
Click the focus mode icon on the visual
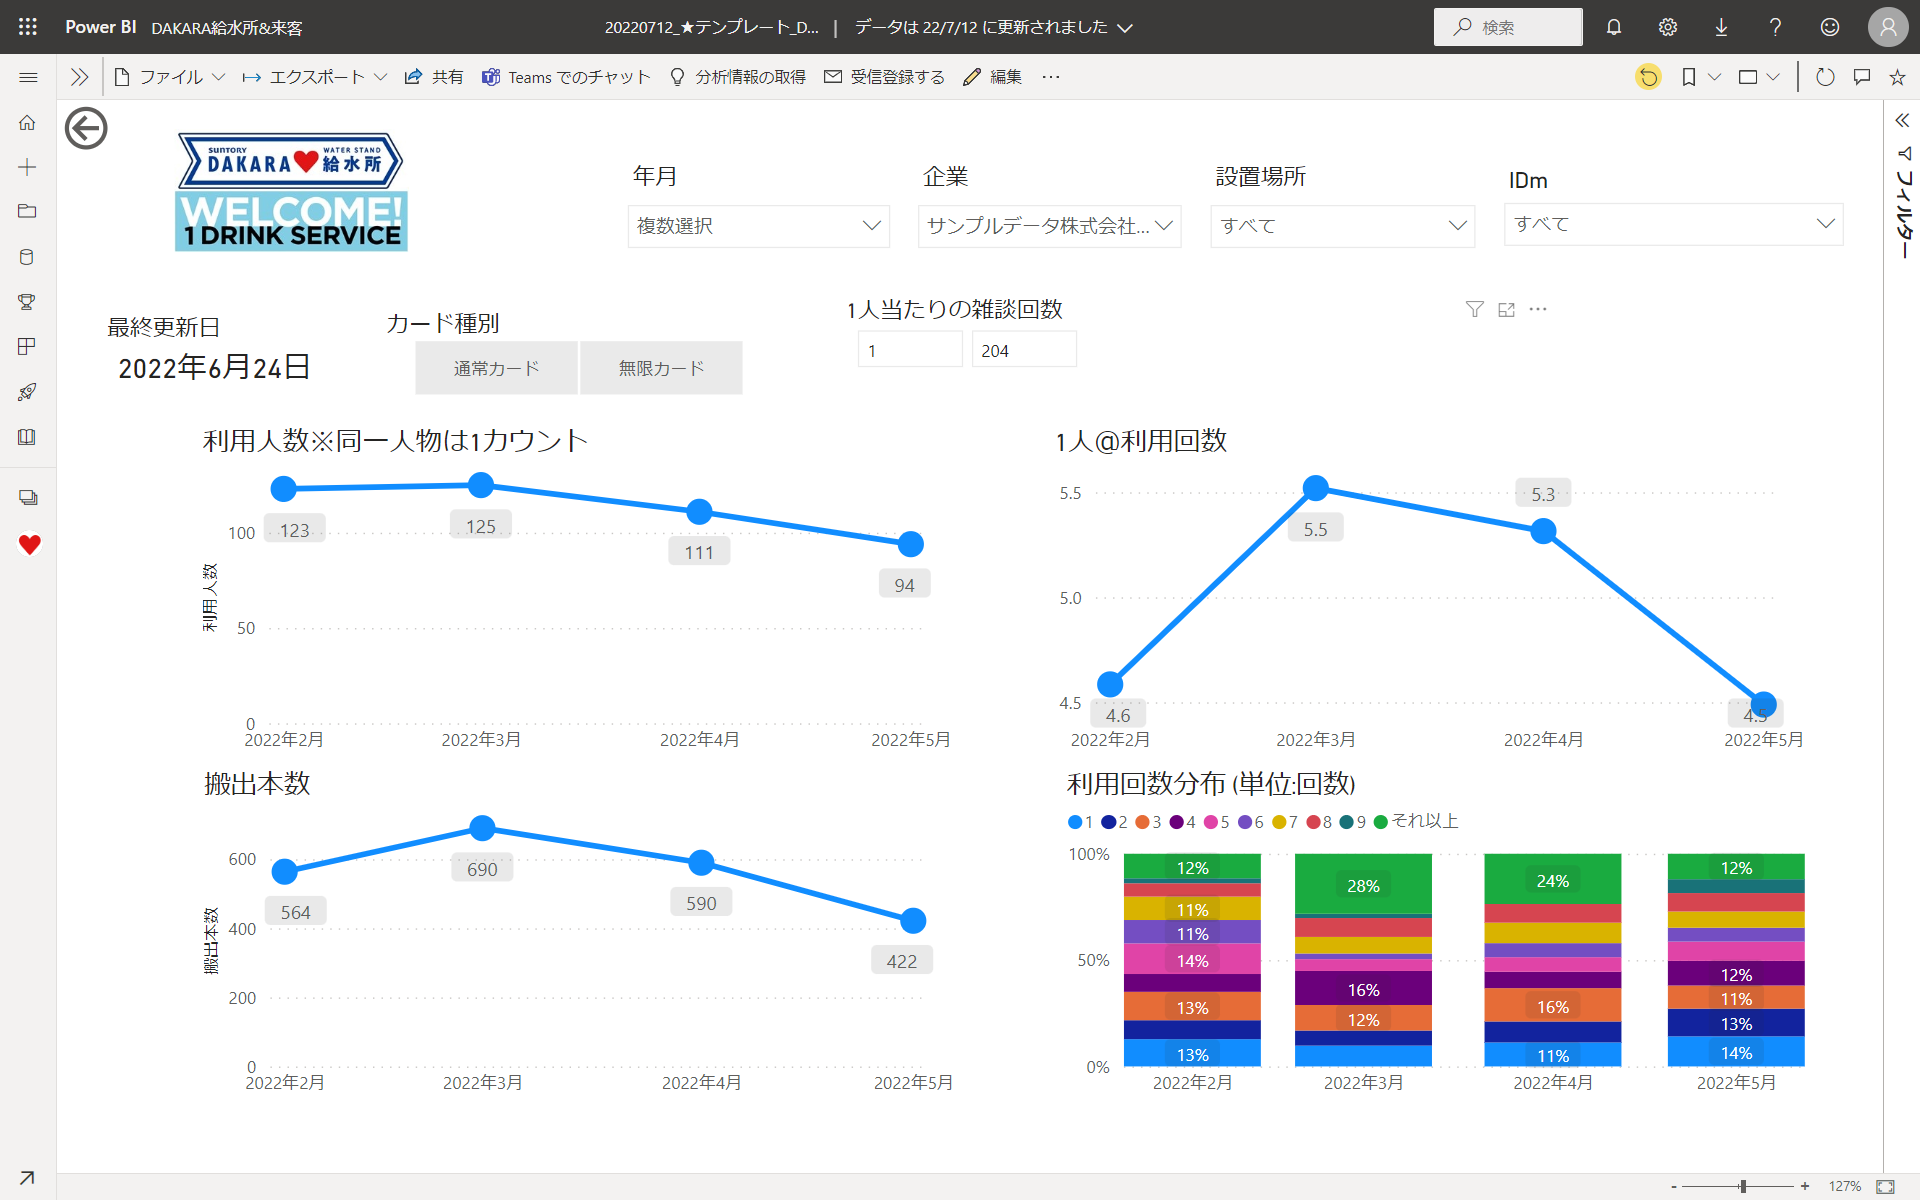tap(1506, 309)
